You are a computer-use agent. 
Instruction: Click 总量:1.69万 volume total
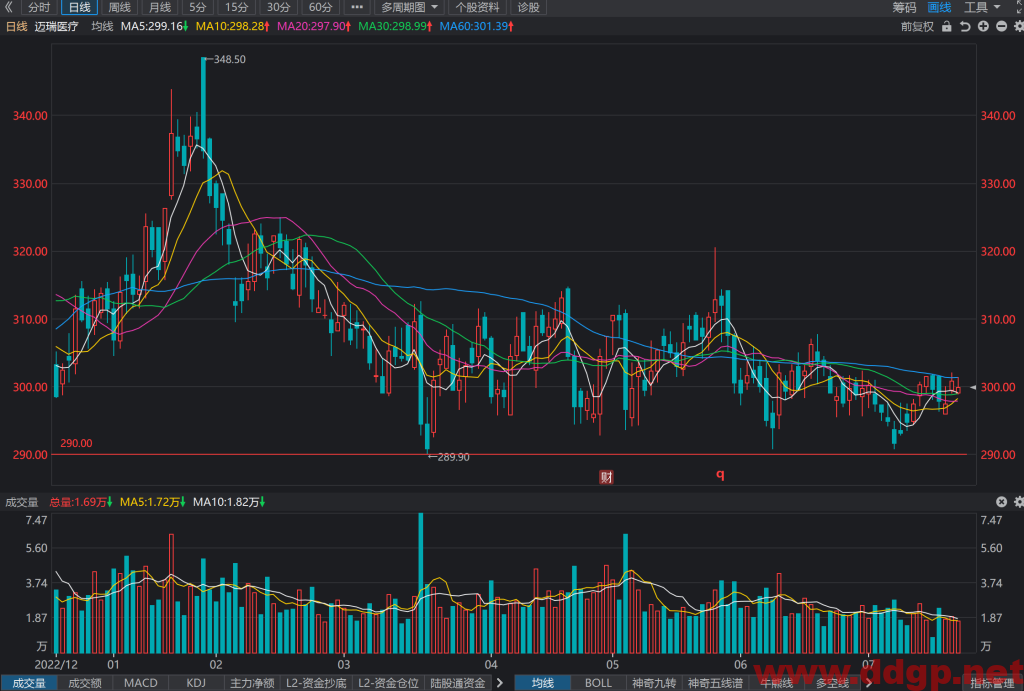click(80, 502)
